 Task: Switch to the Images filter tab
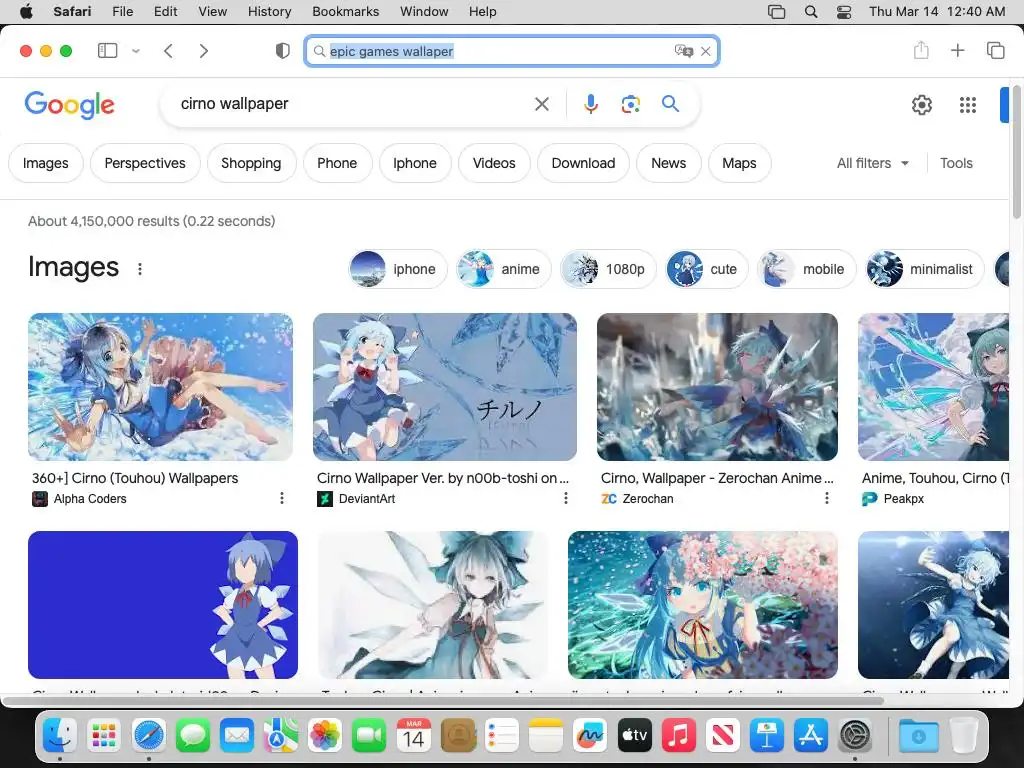click(46, 163)
